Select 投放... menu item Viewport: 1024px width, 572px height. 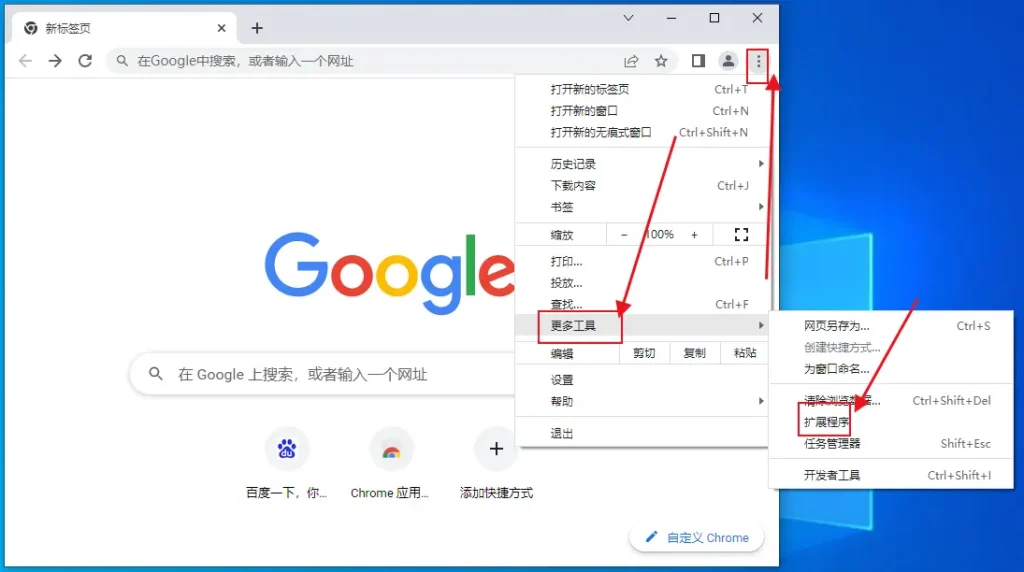(x=643, y=283)
